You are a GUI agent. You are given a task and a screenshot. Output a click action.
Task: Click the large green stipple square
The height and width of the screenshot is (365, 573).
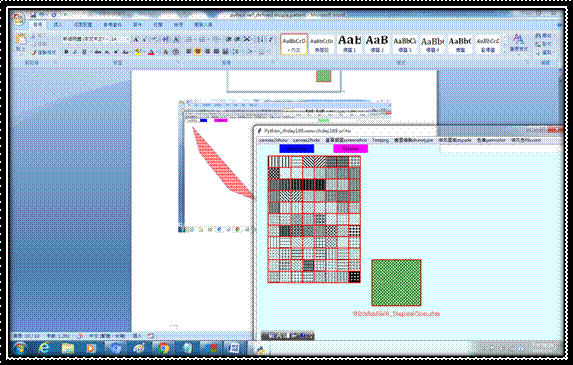396,282
